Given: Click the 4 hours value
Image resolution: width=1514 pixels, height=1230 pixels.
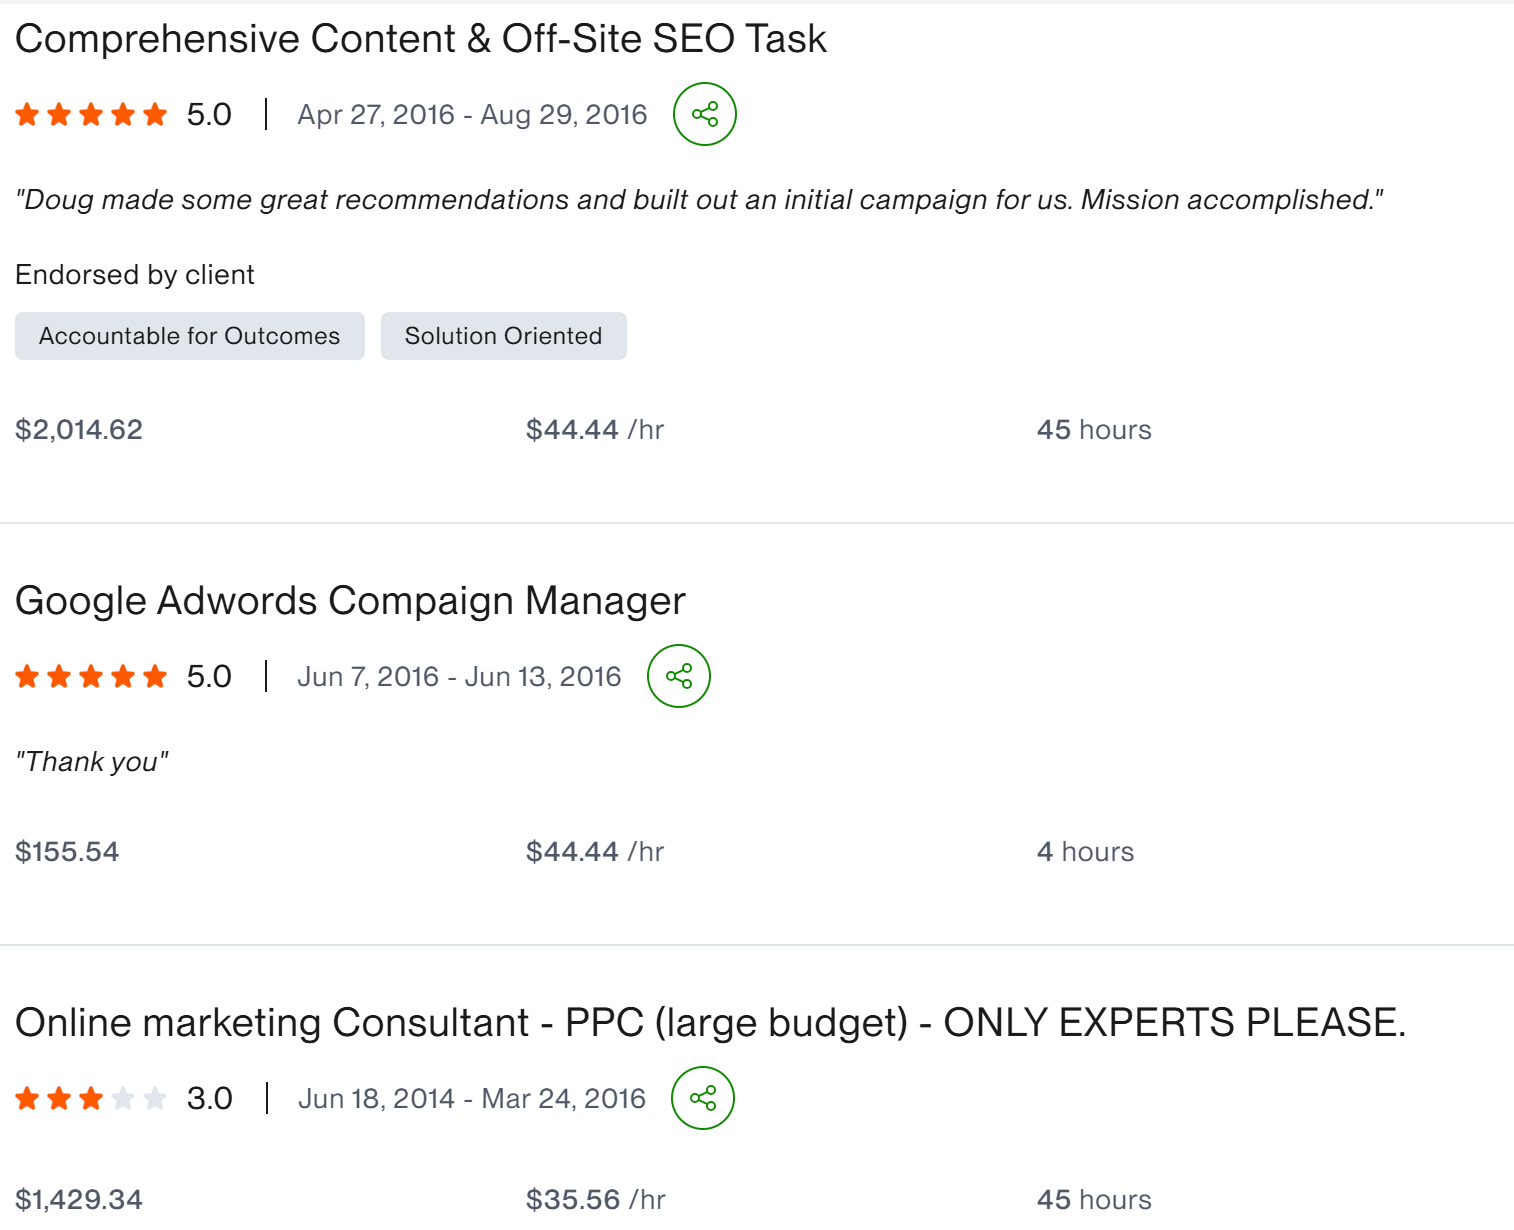Looking at the screenshot, I should pos(1086,852).
